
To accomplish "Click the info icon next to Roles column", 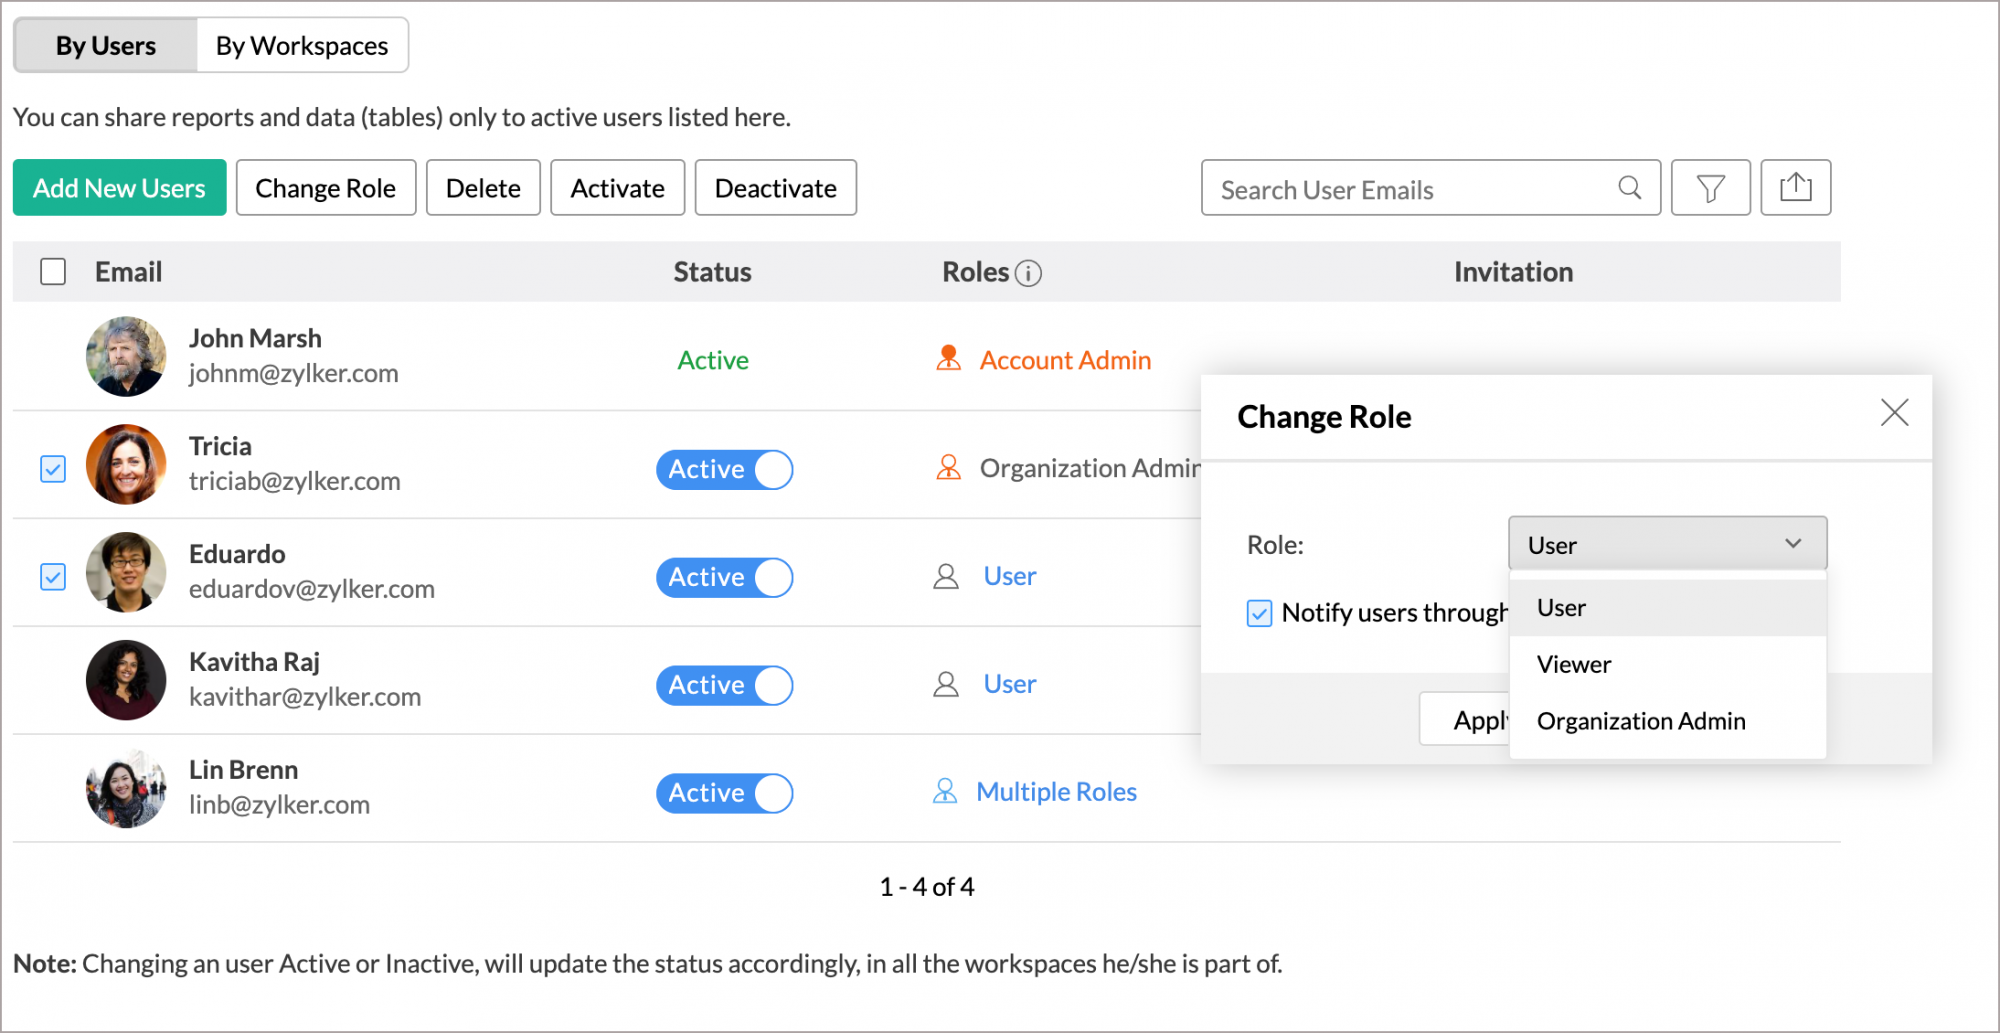I will click(x=1031, y=272).
